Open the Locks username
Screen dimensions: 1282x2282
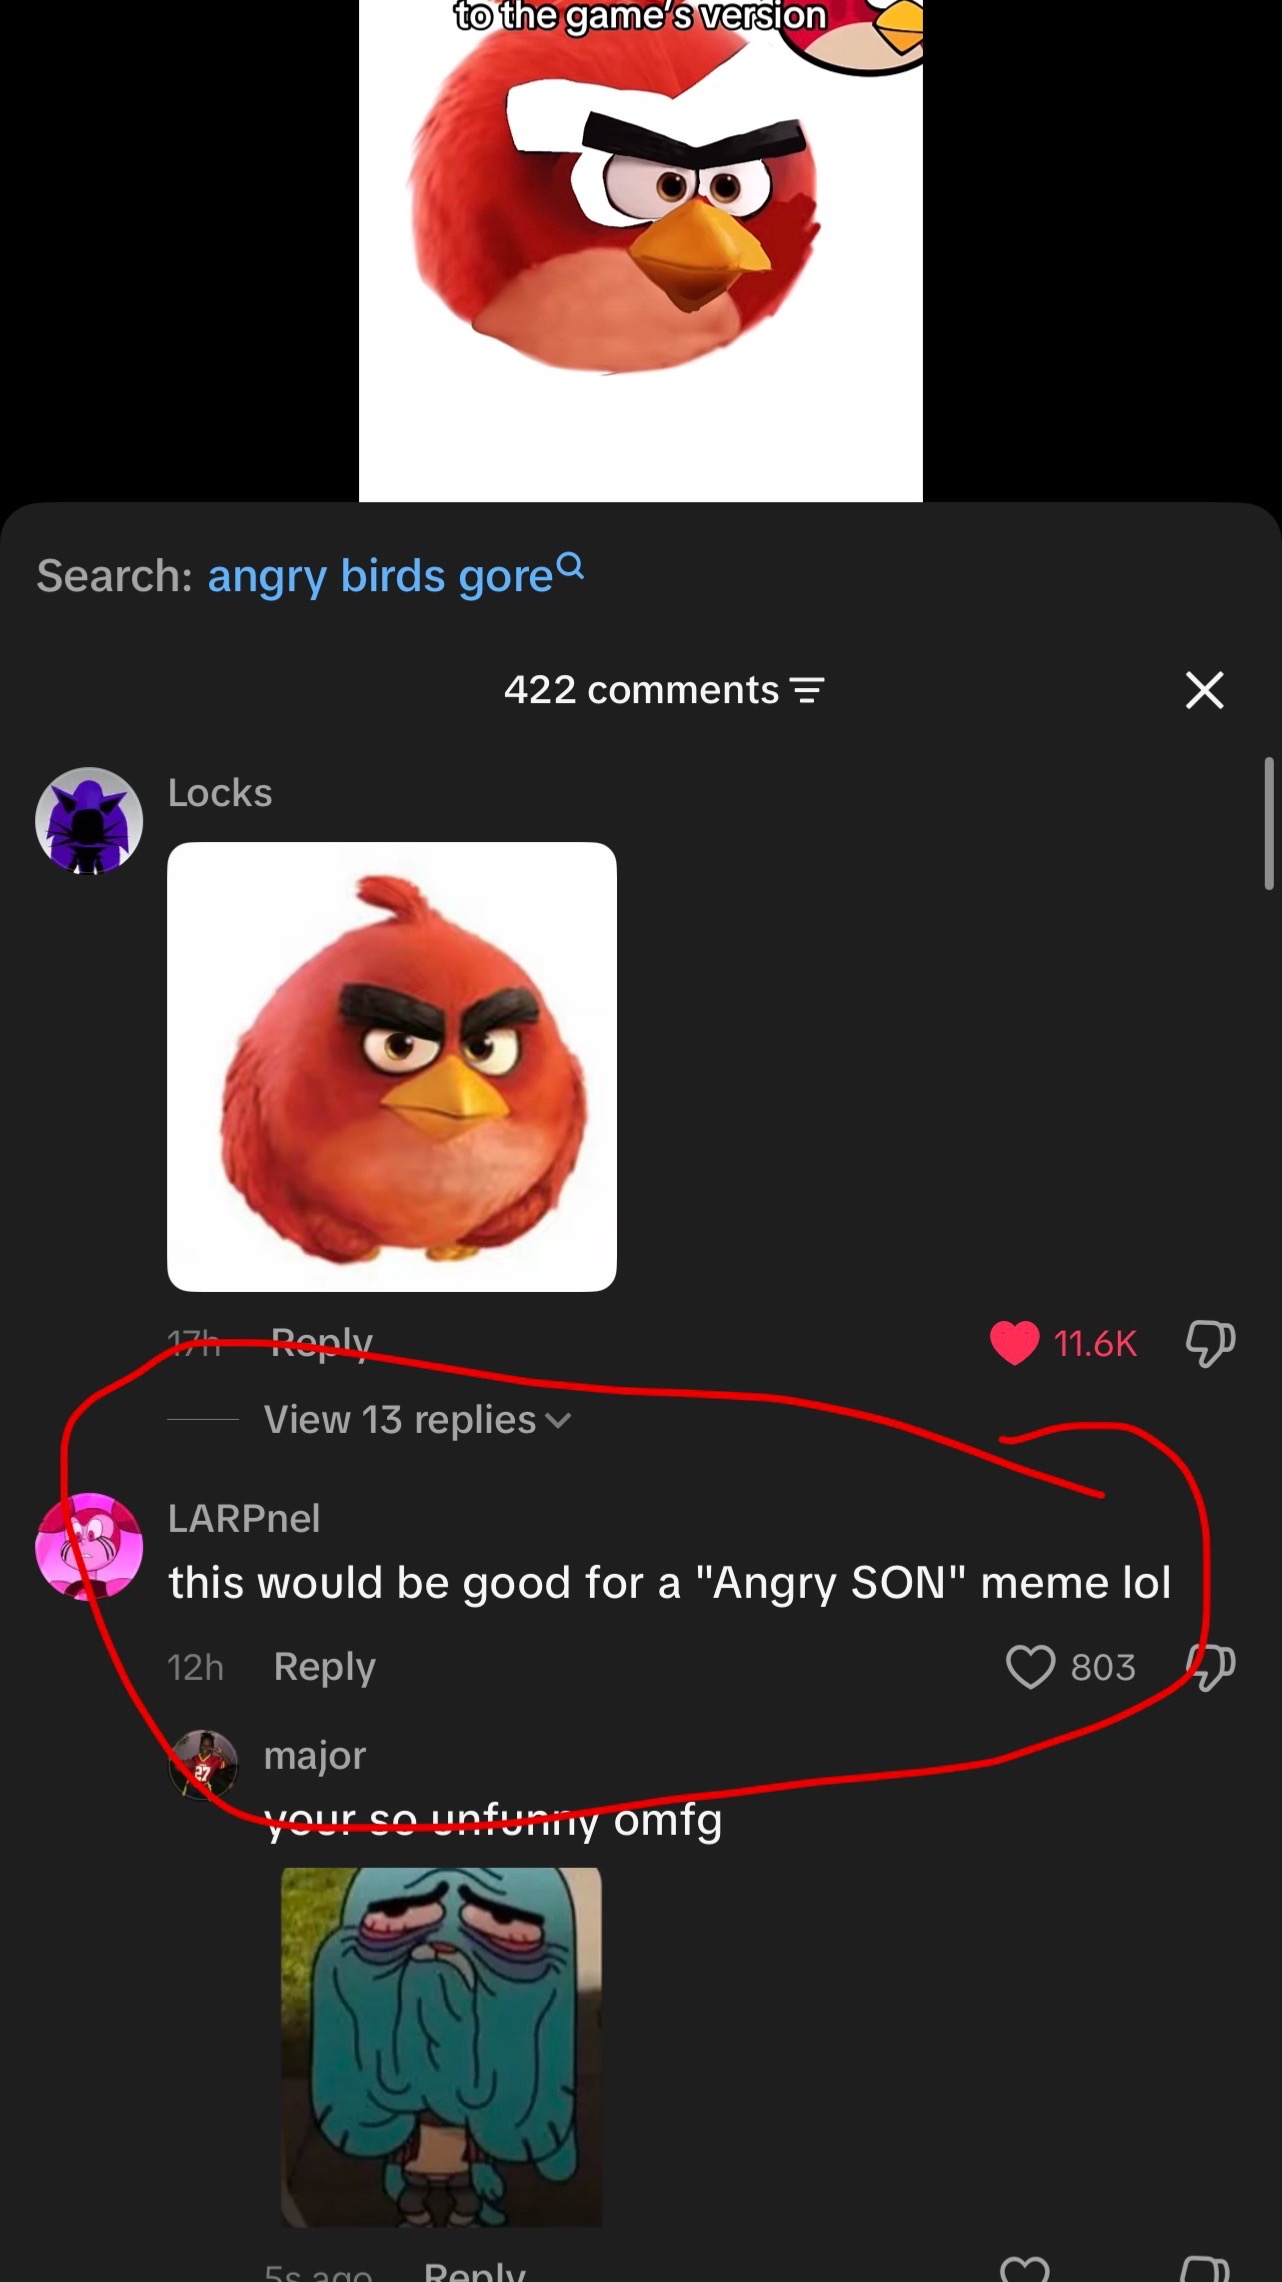pyautogui.click(x=220, y=793)
